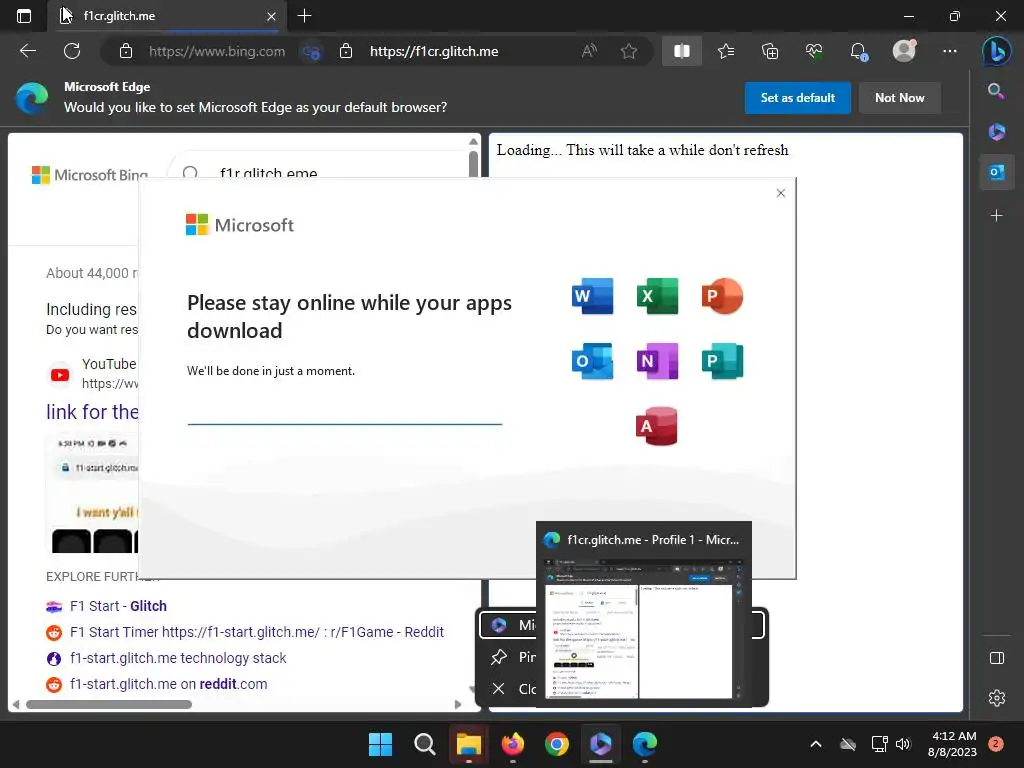Open sidebar settings gear
This screenshot has width=1024, height=768.
pyautogui.click(x=997, y=697)
